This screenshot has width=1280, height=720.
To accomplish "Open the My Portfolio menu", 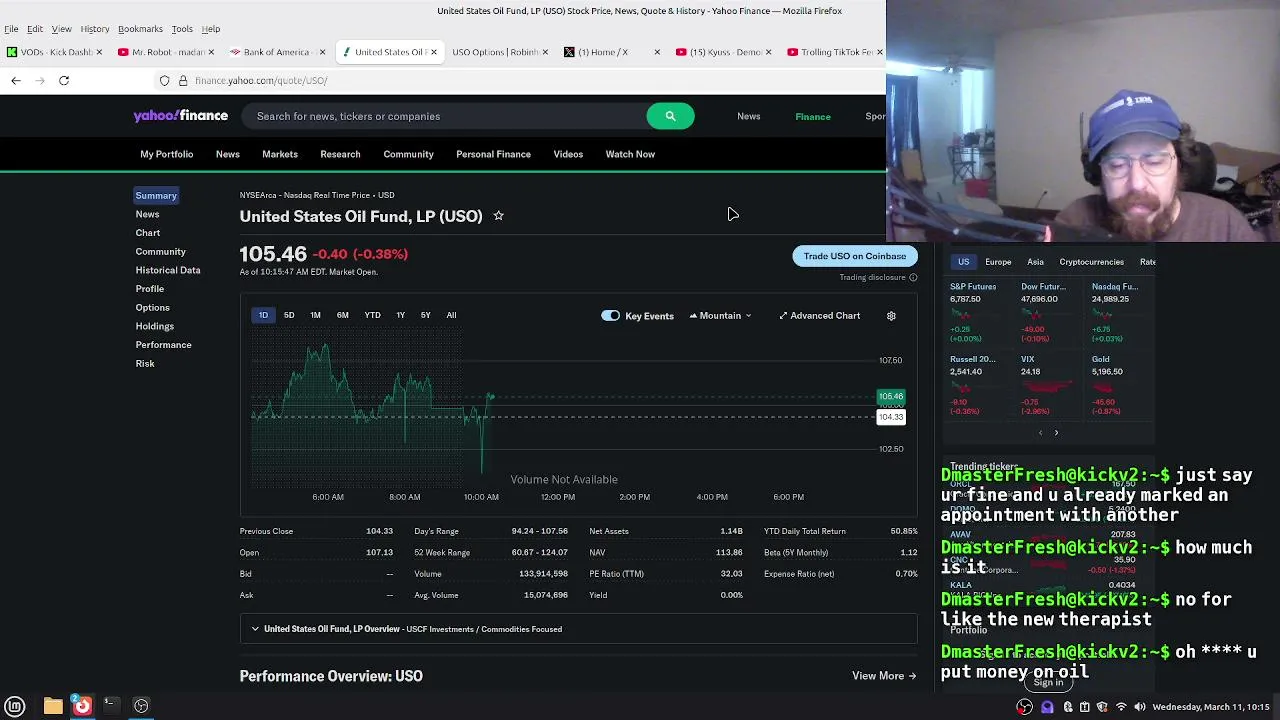I will coord(166,154).
